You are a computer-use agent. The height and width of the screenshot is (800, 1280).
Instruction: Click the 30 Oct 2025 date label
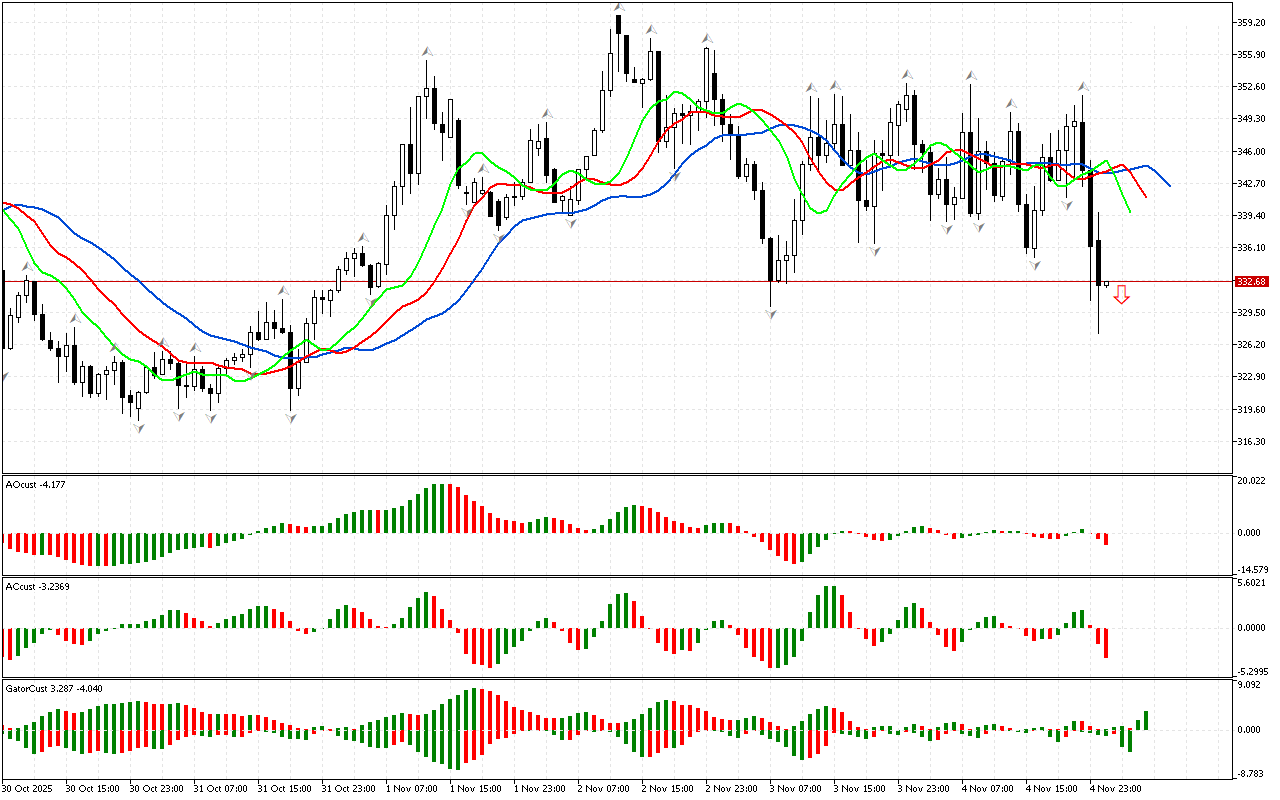point(28,789)
